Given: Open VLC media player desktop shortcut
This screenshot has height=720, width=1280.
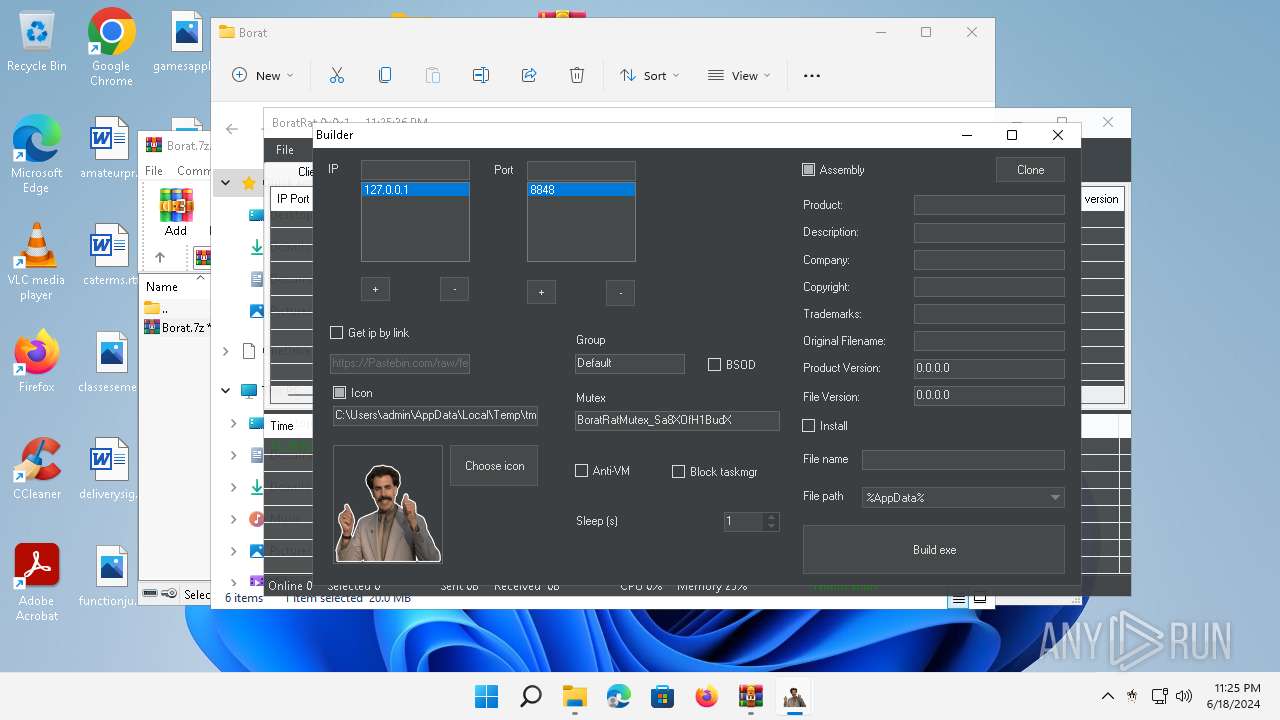Looking at the screenshot, I should [37, 262].
